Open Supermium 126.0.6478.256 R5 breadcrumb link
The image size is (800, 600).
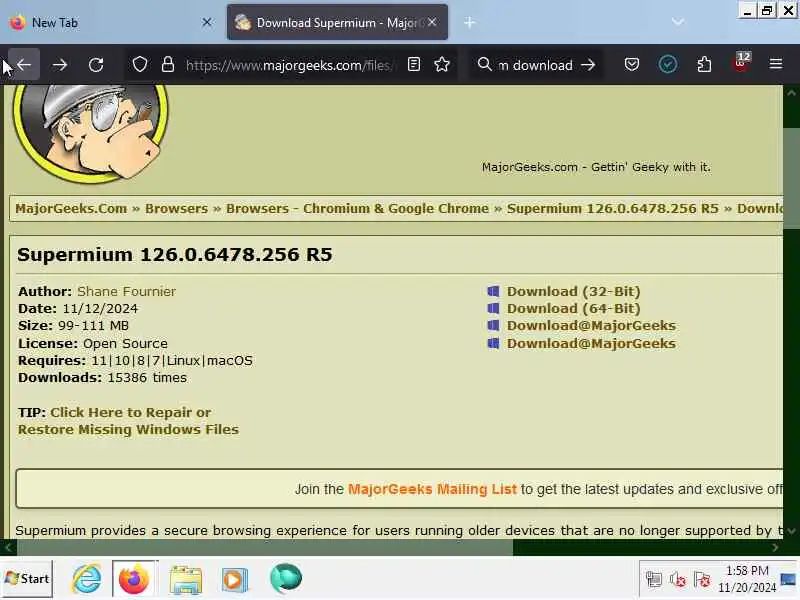[x=612, y=209]
